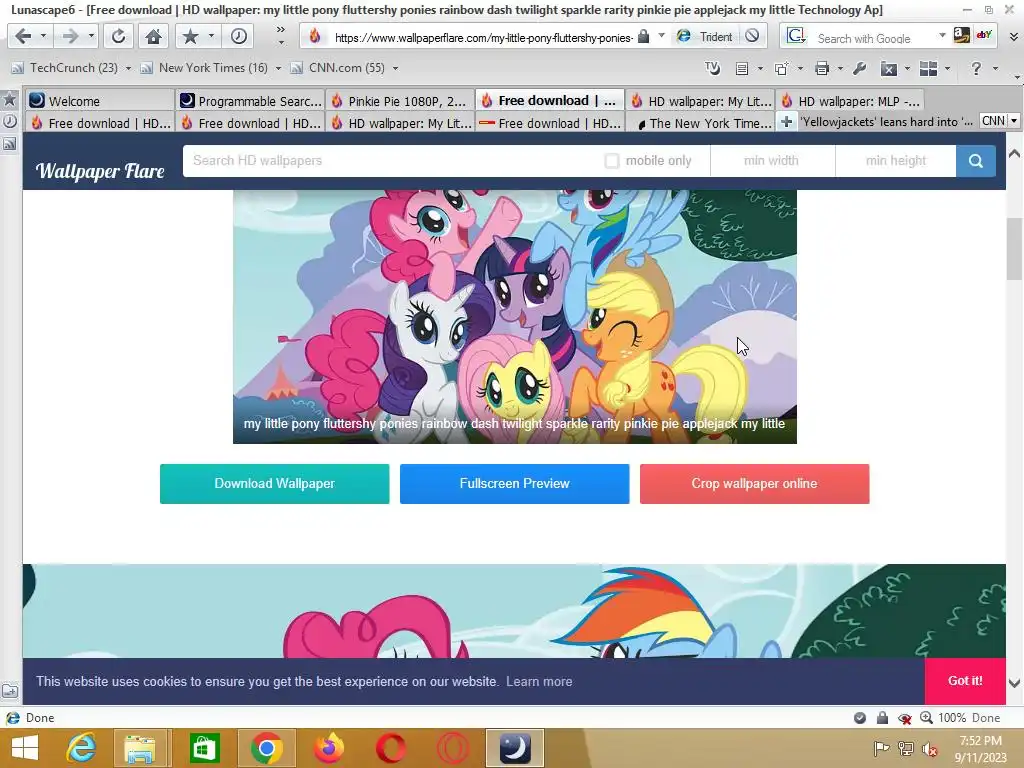Screen dimensions: 1024x768
Task: Click the Amazon search shortcut icon
Action: [x=961, y=35]
